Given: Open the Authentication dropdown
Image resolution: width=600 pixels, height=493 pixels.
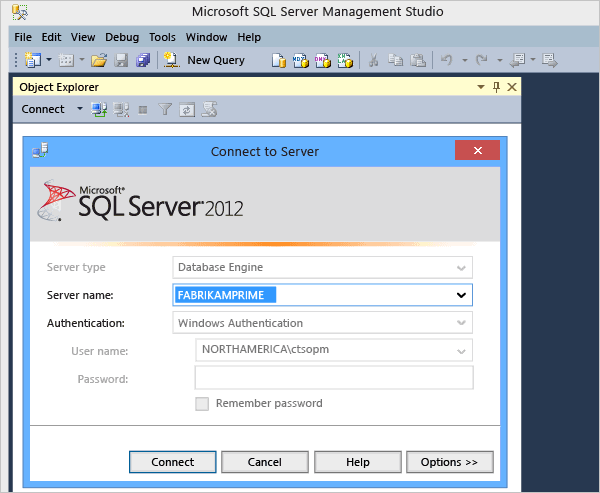Looking at the screenshot, I should (x=461, y=323).
